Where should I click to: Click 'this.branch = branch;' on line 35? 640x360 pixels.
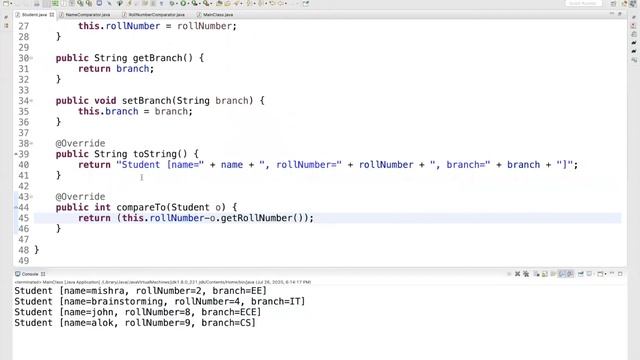(x=135, y=111)
